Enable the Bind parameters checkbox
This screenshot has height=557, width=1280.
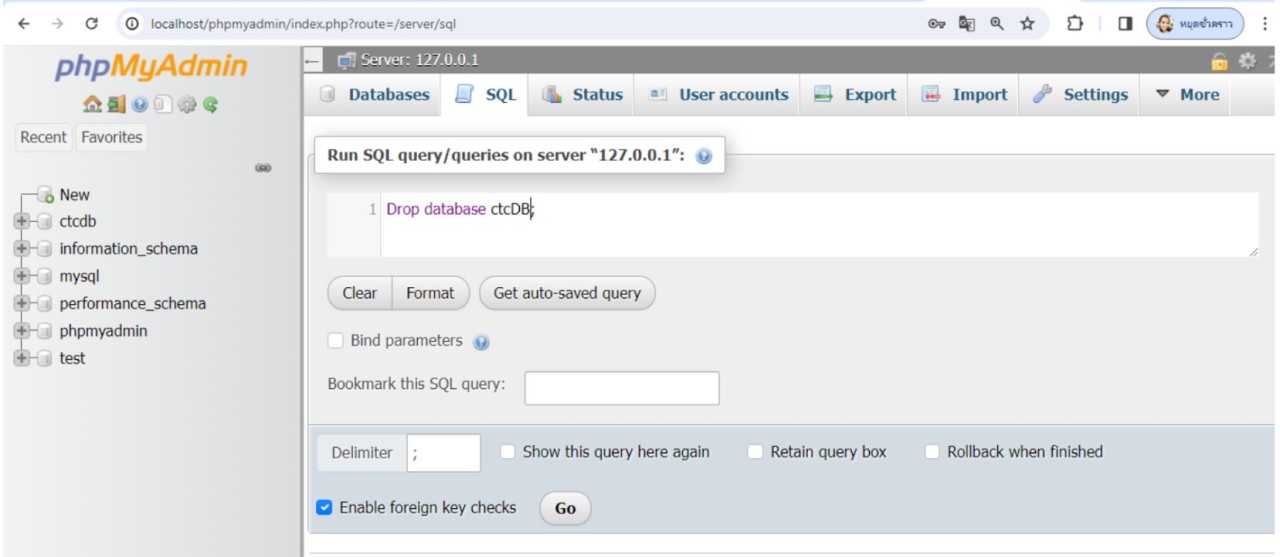pos(336,341)
